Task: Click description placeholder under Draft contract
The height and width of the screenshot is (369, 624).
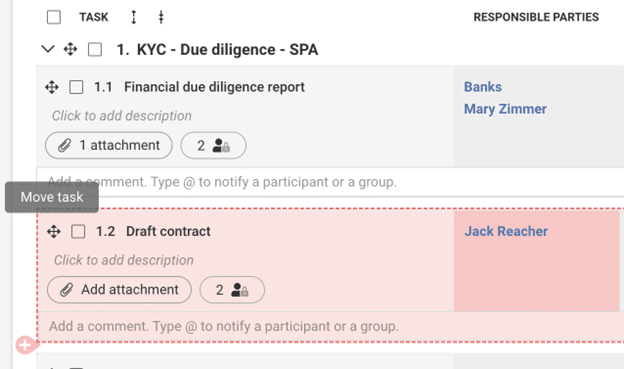Action: click(124, 260)
